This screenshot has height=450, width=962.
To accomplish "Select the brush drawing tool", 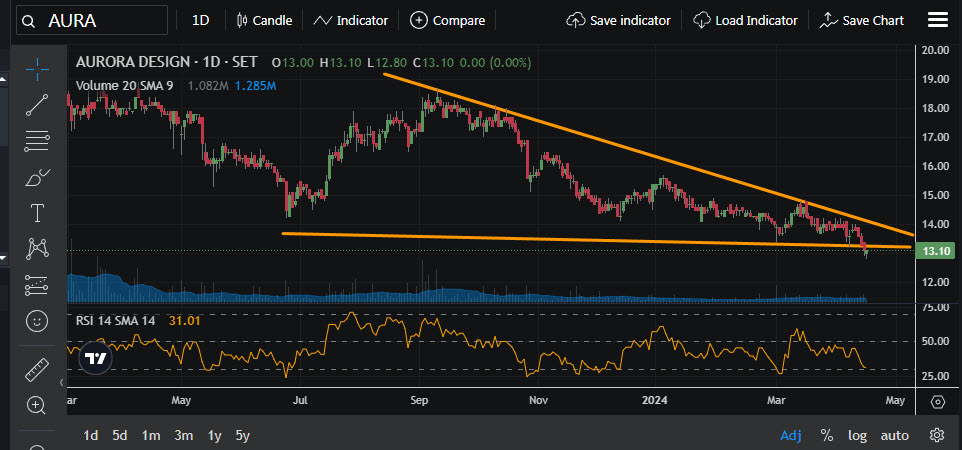I will pos(37,177).
